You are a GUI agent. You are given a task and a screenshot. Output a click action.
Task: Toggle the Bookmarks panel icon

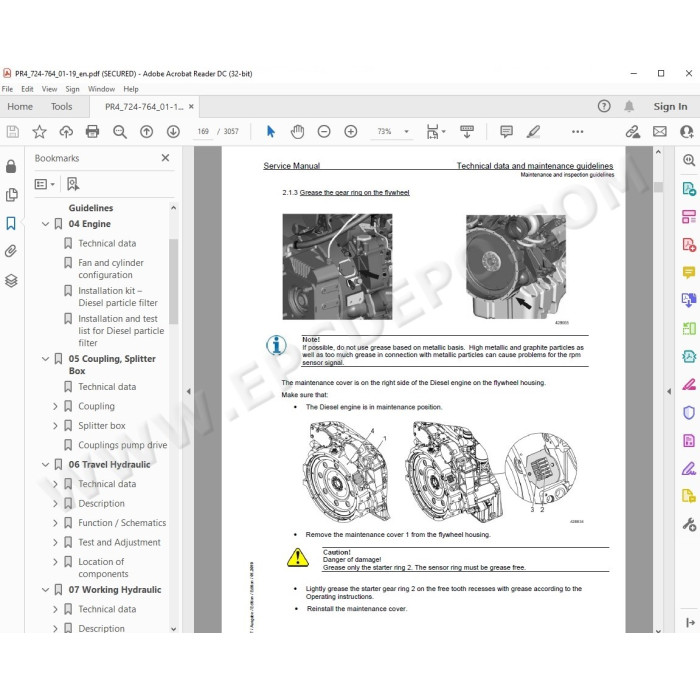point(11,223)
